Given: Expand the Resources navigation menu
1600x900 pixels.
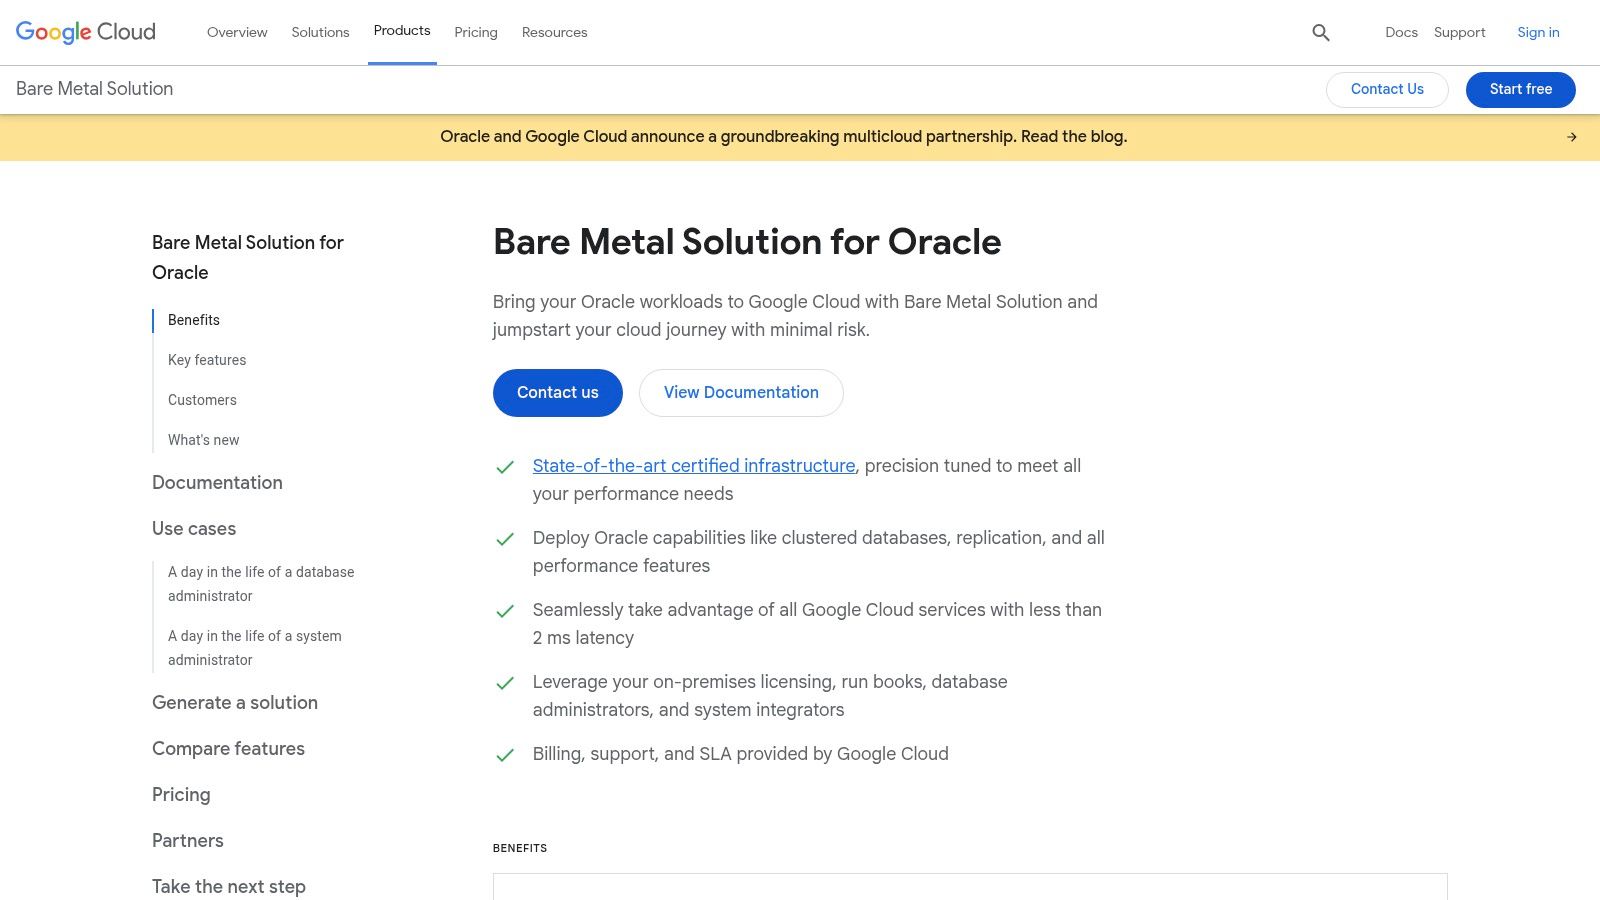Looking at the screenshot, I should tap(554, 32).
